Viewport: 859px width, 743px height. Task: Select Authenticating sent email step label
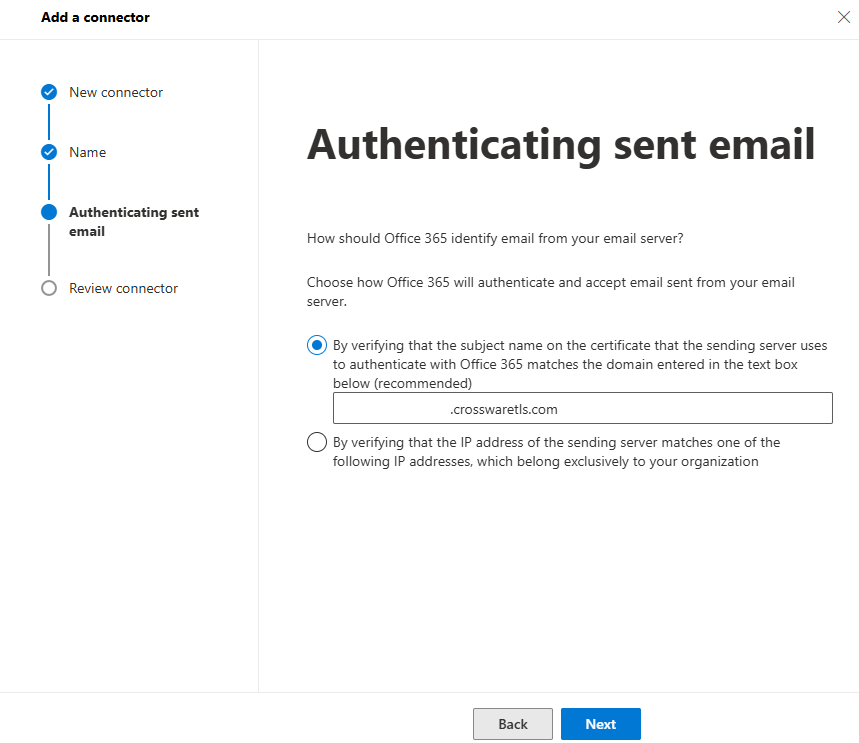[133, 221]
